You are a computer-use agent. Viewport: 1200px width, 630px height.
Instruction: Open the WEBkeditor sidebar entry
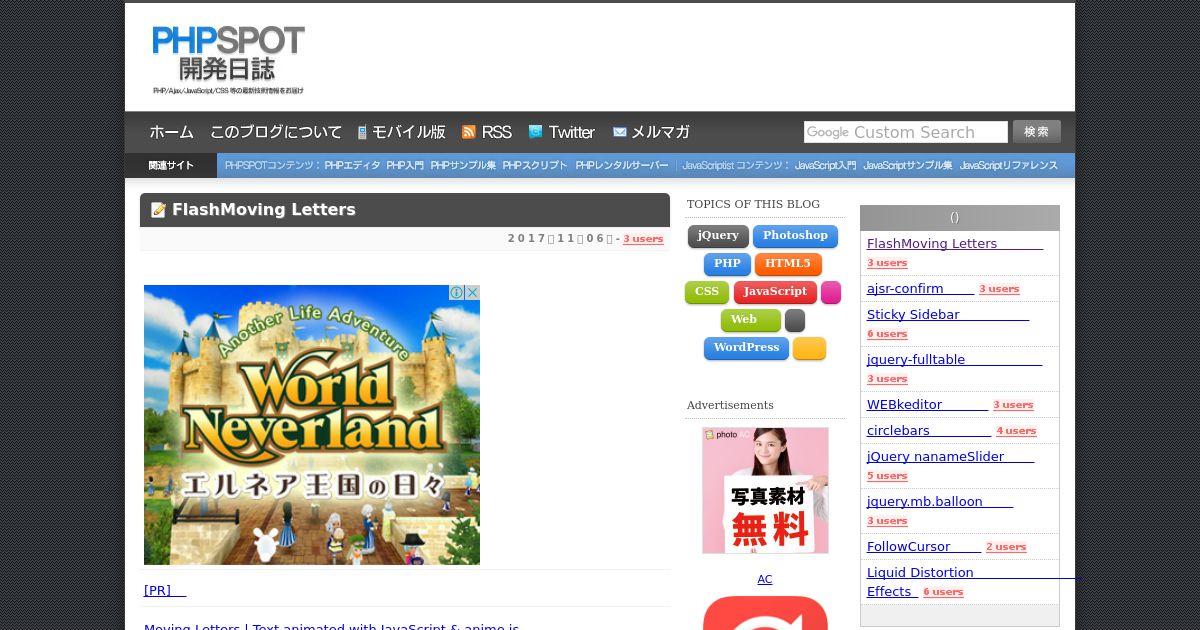point(927,404)
